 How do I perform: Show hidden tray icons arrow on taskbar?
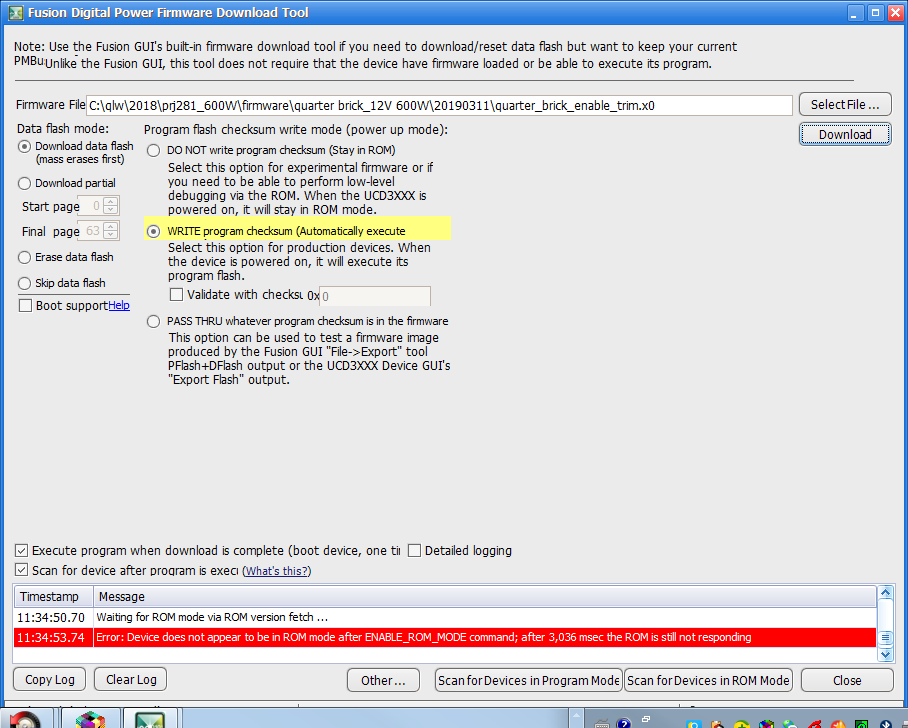pos(576,716)
